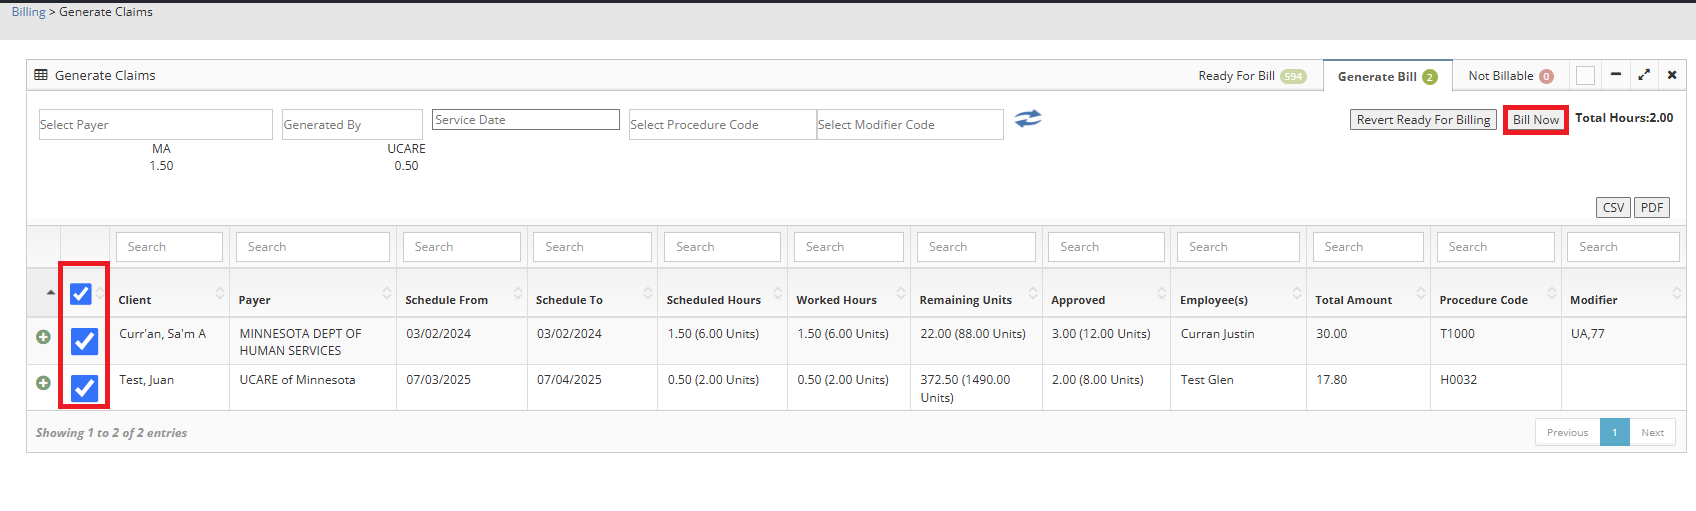Click the expand panel fullscreen icon
The image size is (1696, 511).
pos(1644,75)
